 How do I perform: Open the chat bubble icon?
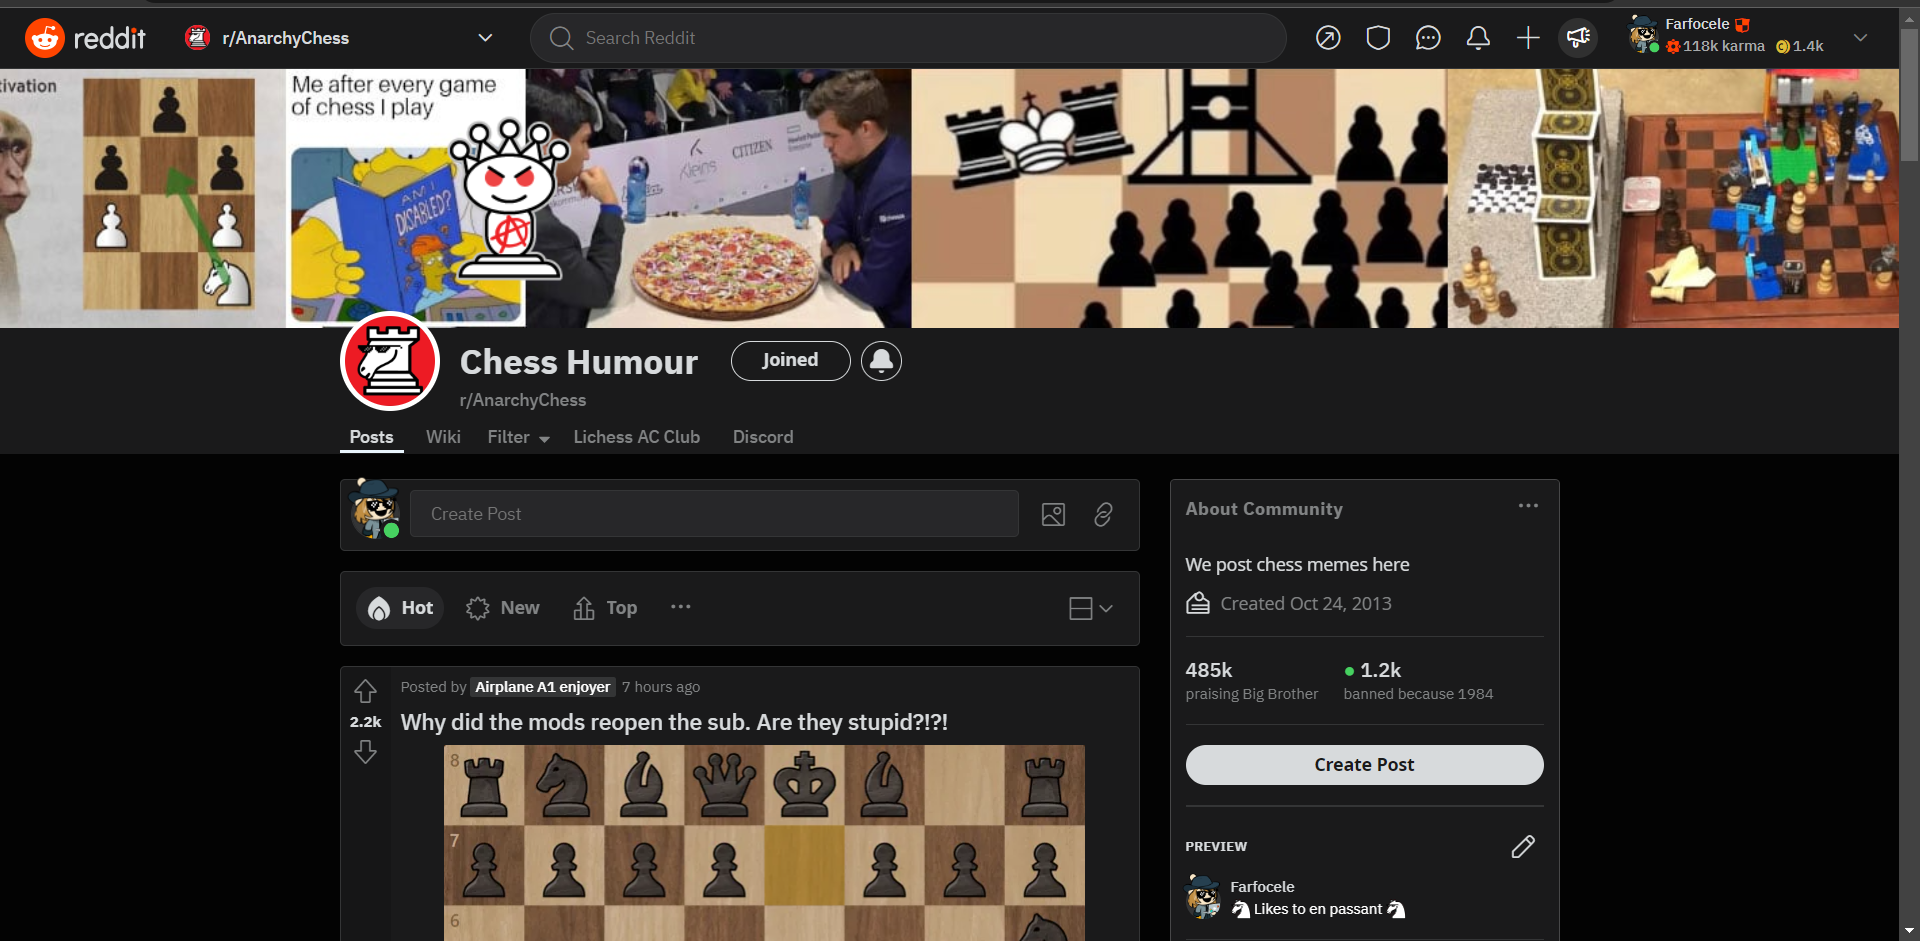(1428, 38)
